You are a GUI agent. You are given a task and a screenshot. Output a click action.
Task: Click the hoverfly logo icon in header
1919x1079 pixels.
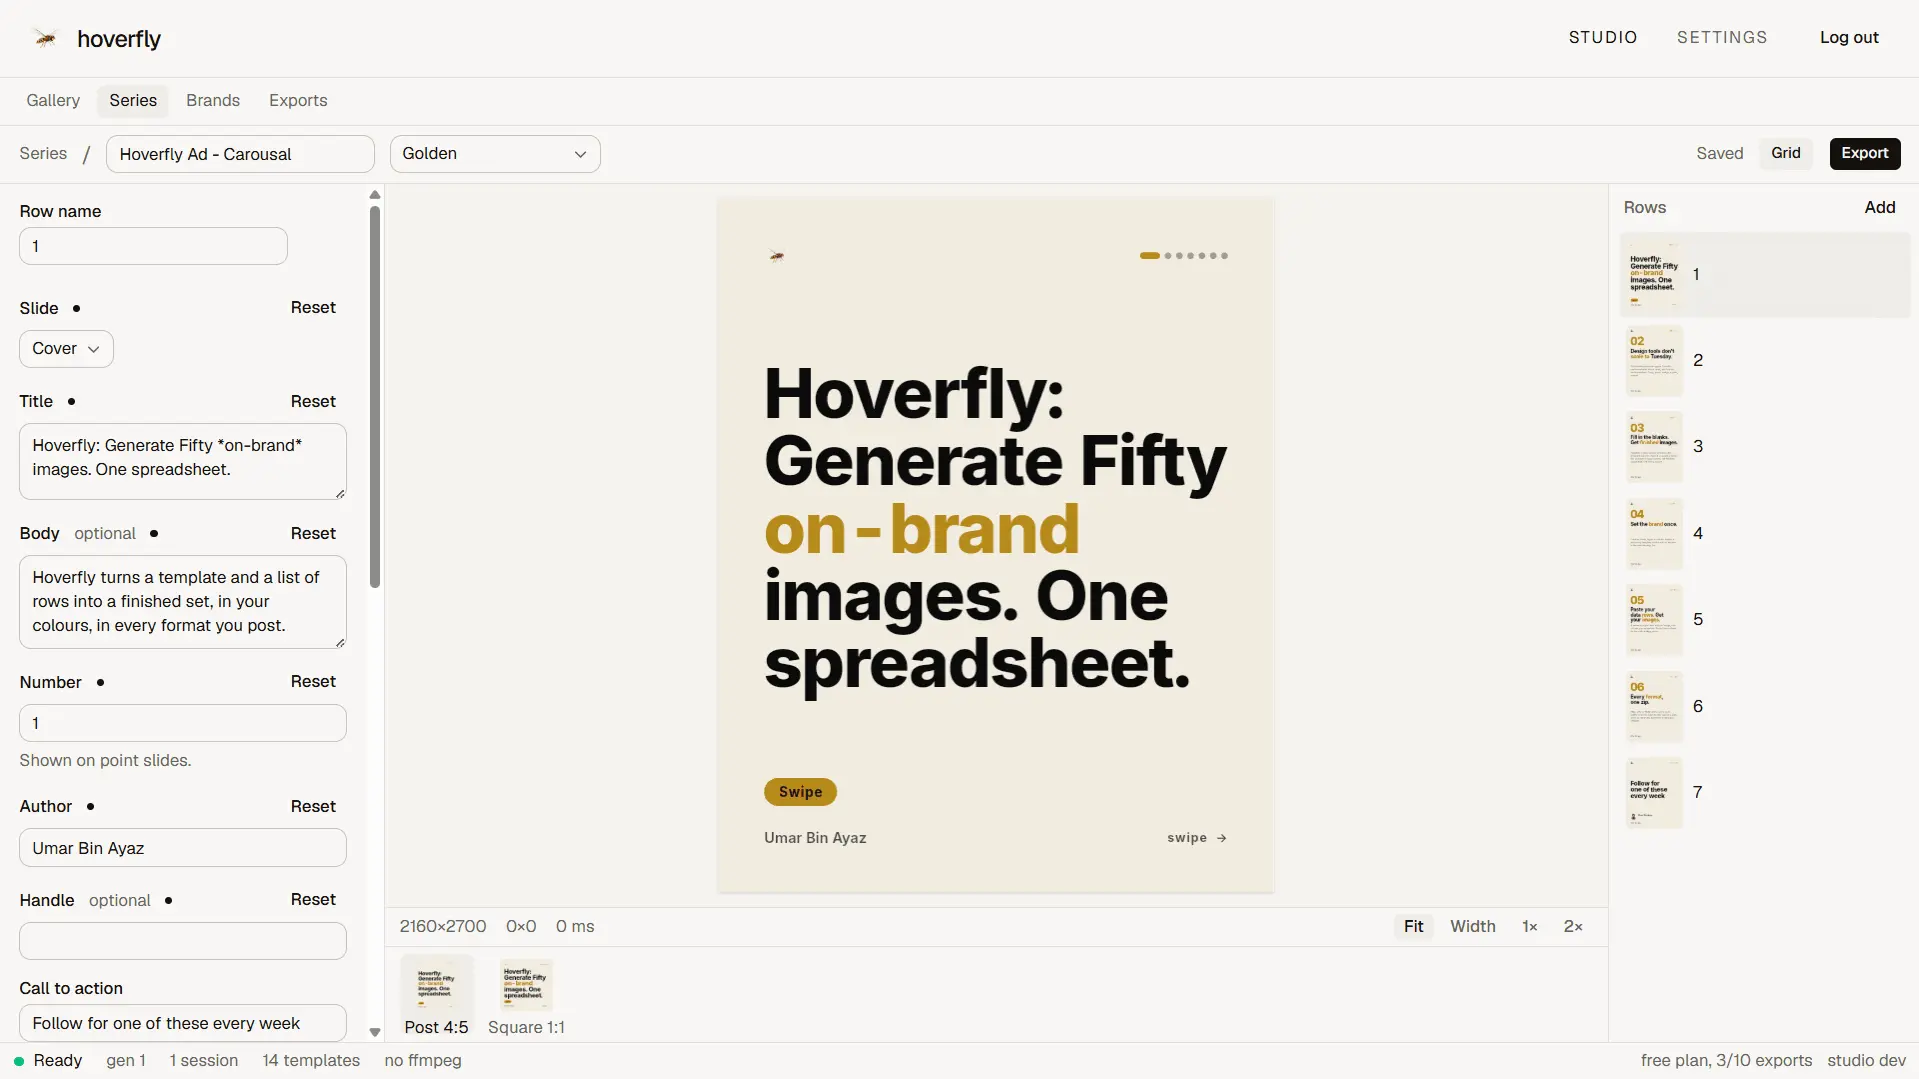coord(45,39)
